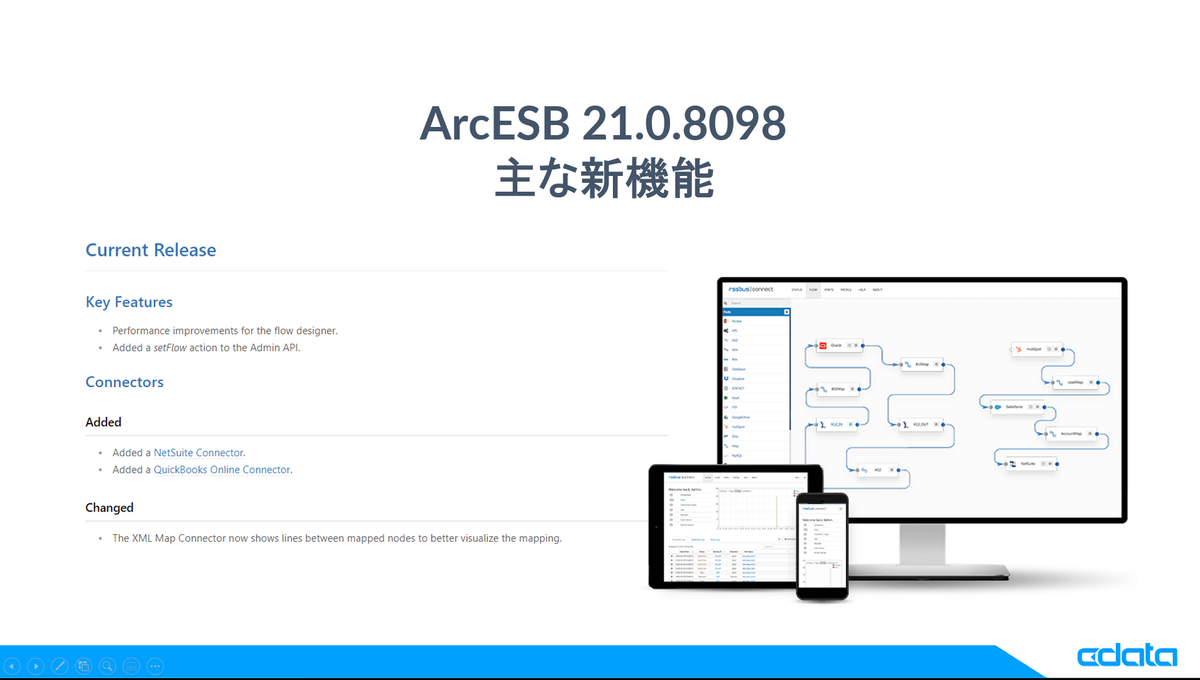1200x680 pixels.
Task: Advance to the next slide arrow
Action: point(36,665)
